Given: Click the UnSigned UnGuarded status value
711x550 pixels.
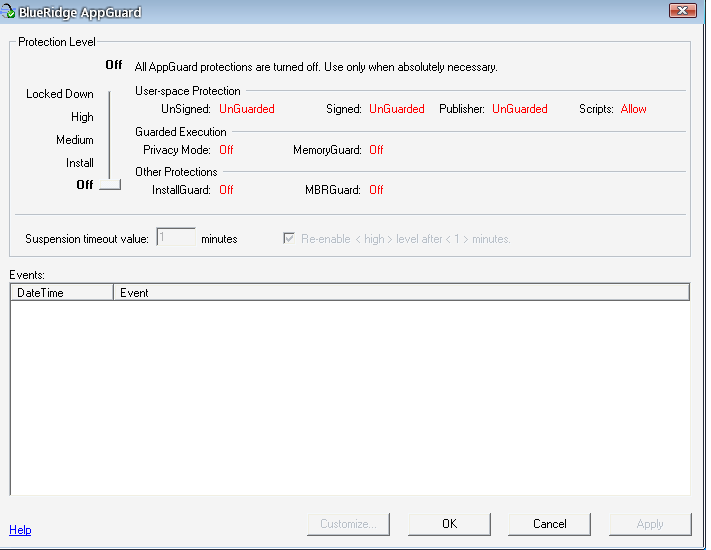Looking at the screenshot, I should click(247, 109).
